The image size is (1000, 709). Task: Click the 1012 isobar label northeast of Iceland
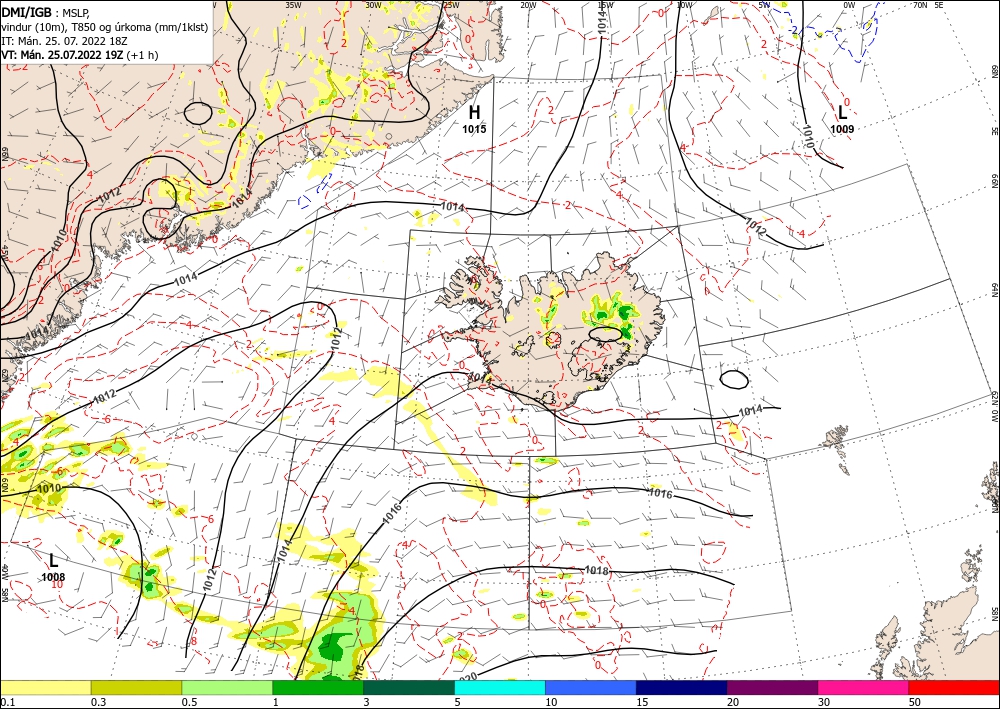coord(755,227)
